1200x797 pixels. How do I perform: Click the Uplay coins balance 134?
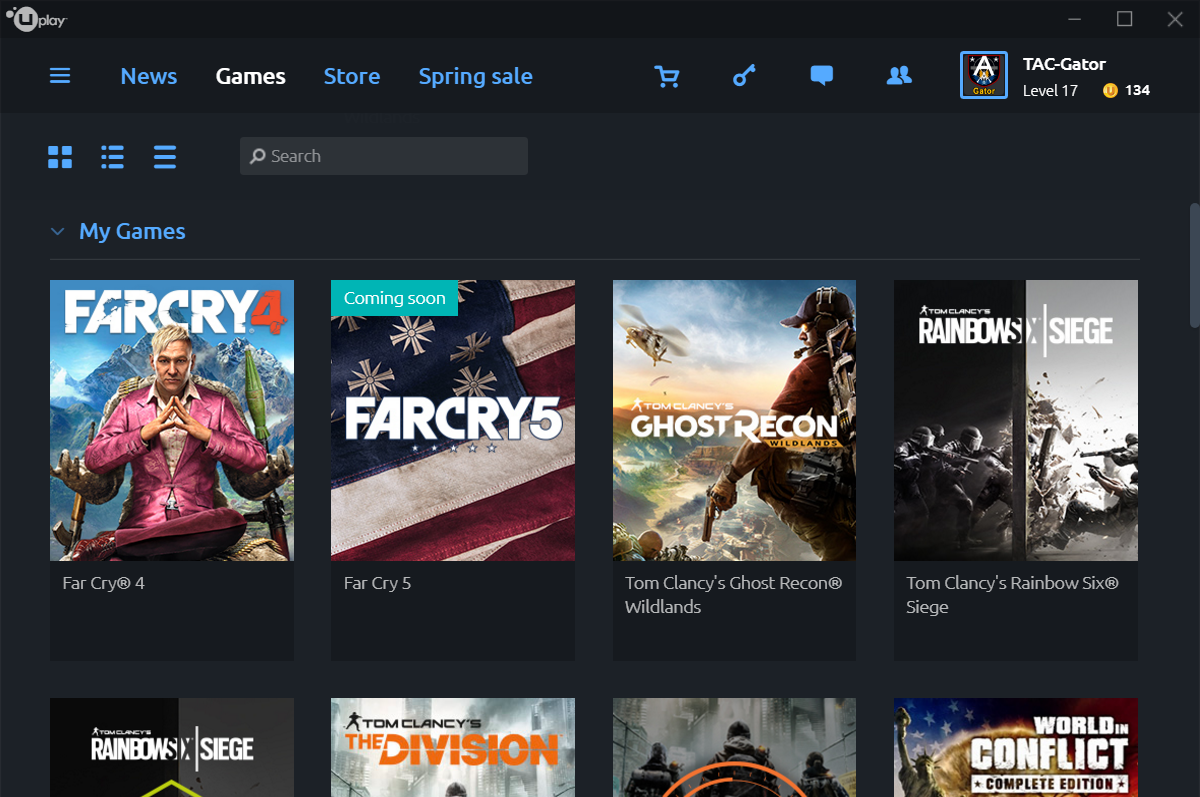pos(1127,90)
